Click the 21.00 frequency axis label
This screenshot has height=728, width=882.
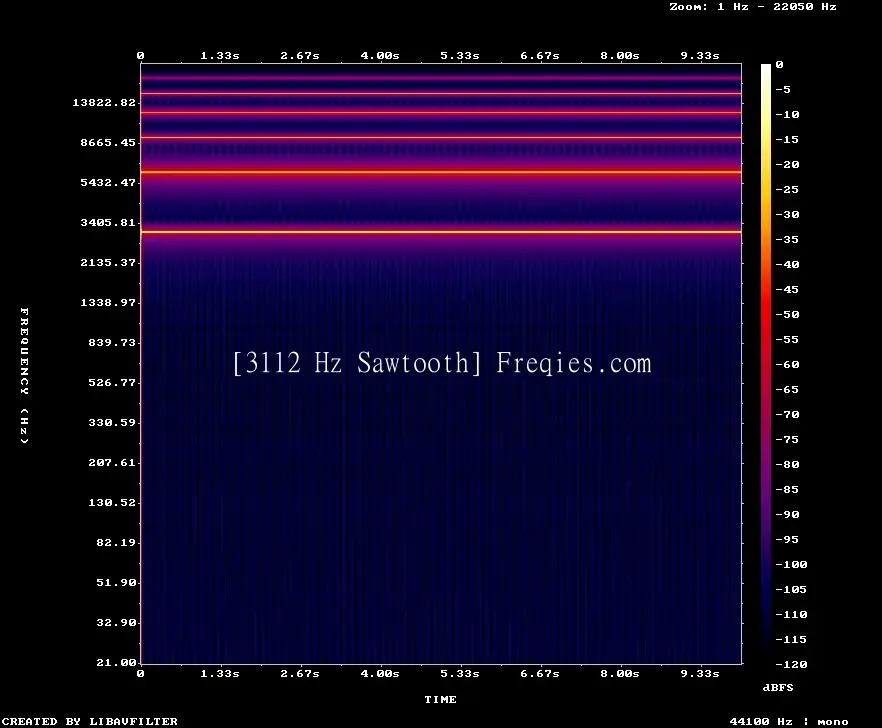tap(116, 662)
